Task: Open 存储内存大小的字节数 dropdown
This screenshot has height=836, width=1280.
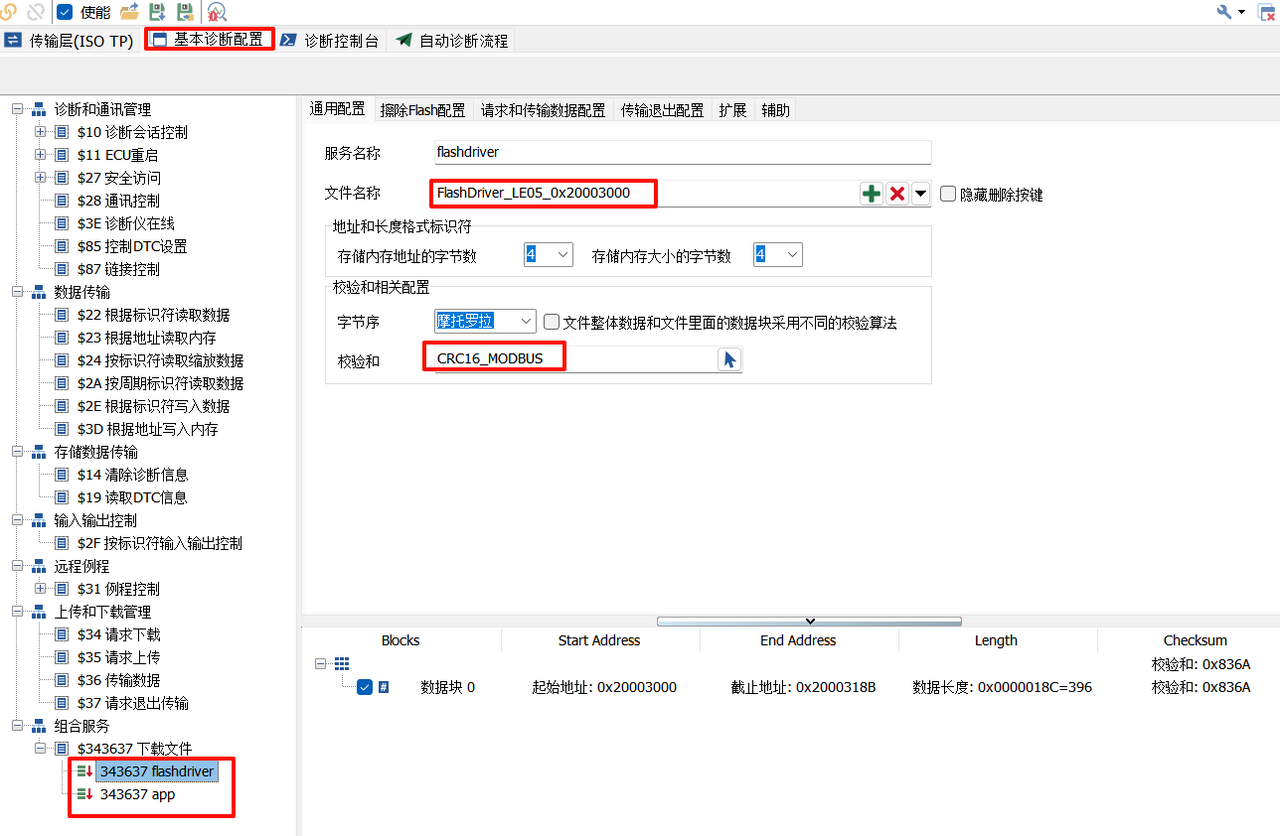Action: (778, 255)
